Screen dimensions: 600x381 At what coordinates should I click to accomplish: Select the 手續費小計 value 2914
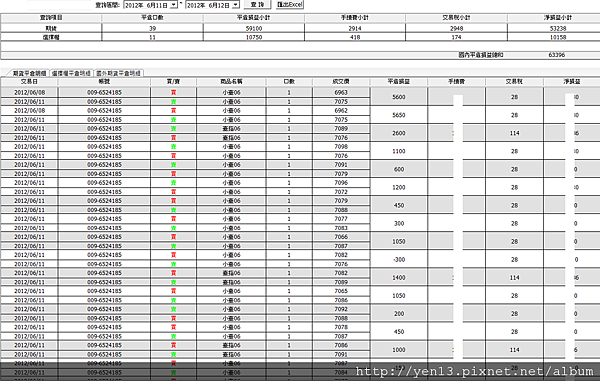[355, 28]
